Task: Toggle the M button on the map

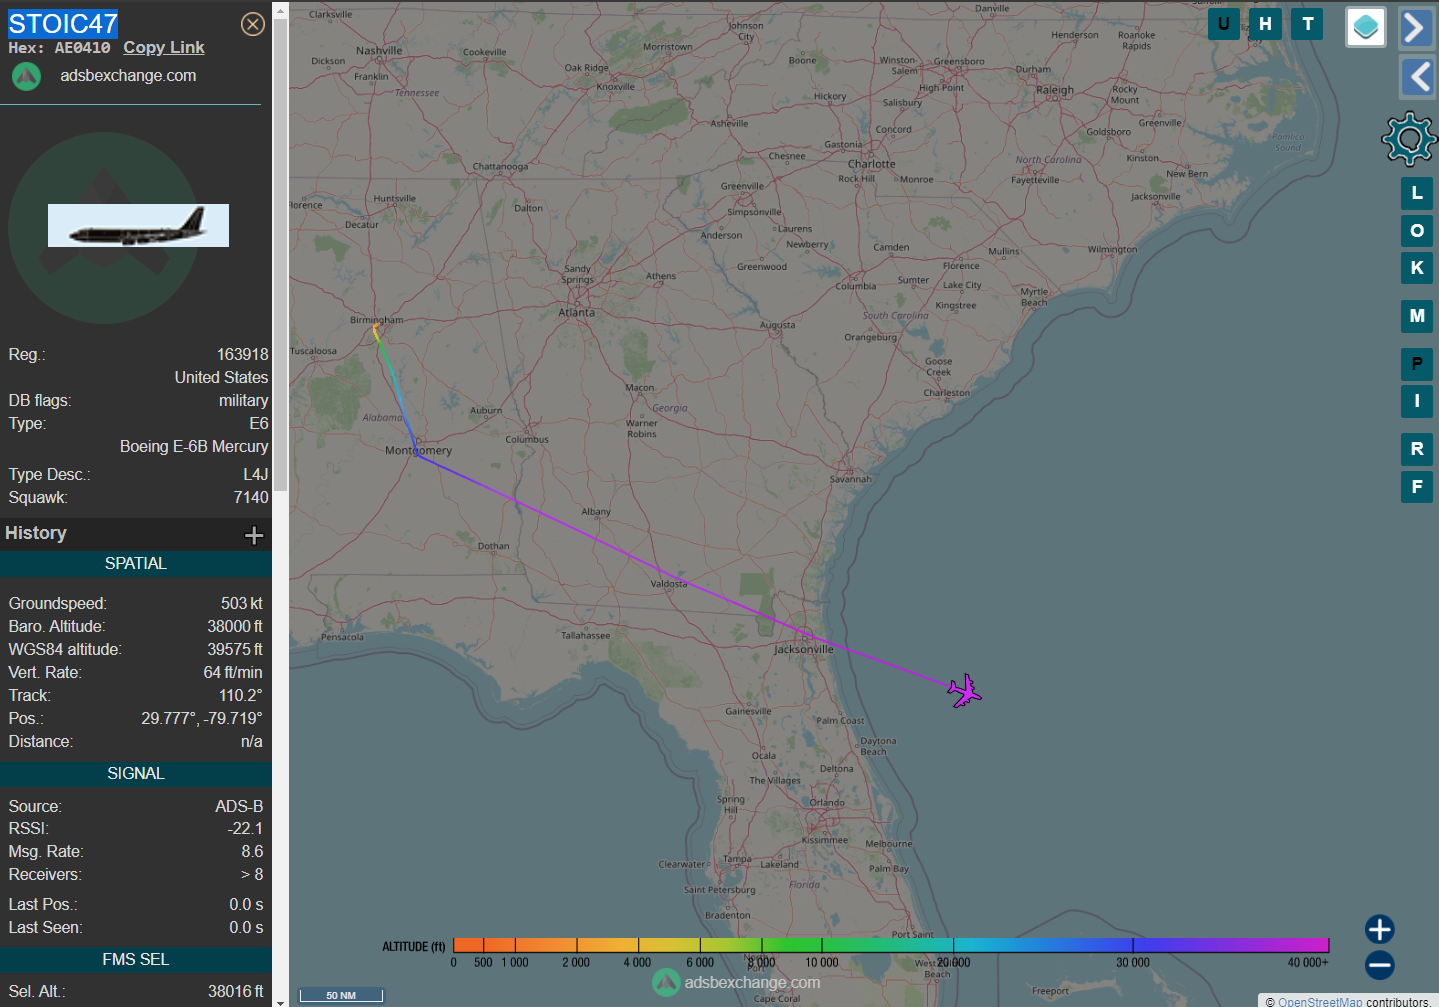Action: click(x=1417, y=316)
